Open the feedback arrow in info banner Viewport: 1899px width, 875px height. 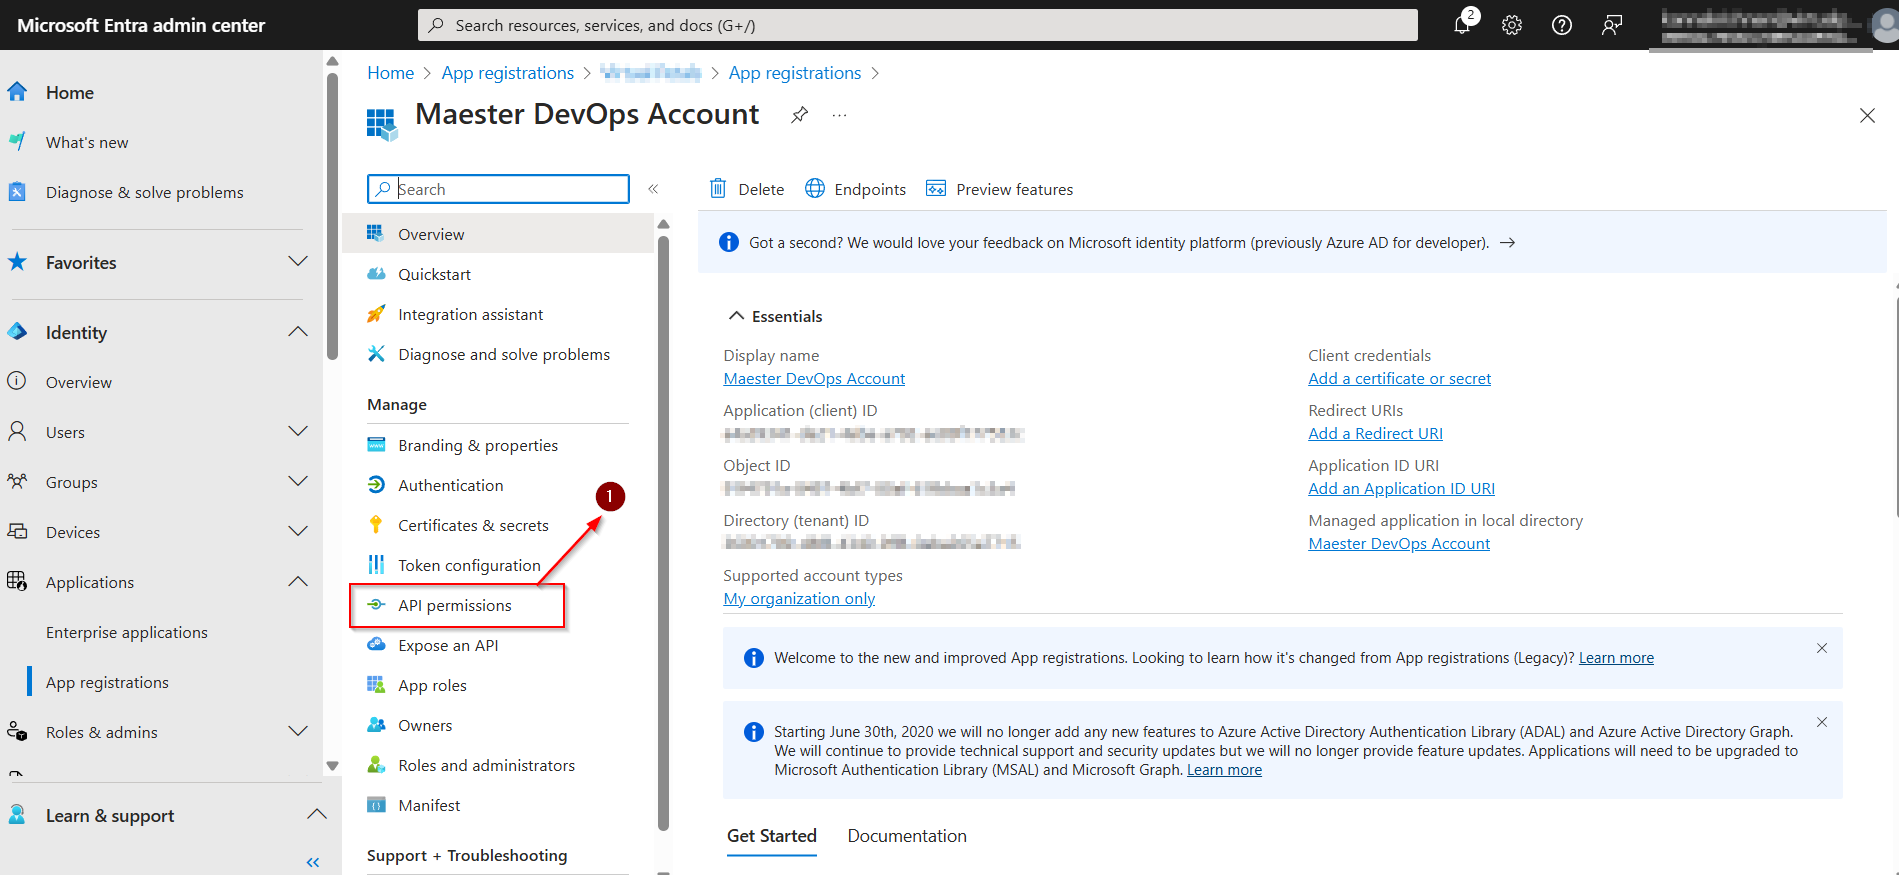pyautogui.click(x=1507, y=243)
